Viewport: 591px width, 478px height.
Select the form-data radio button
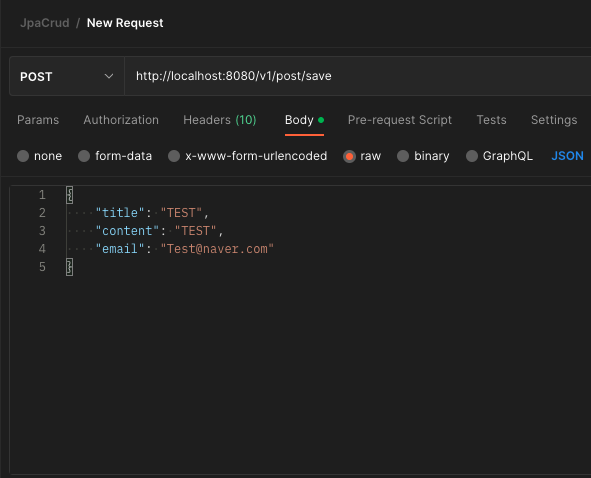(84, 156)
